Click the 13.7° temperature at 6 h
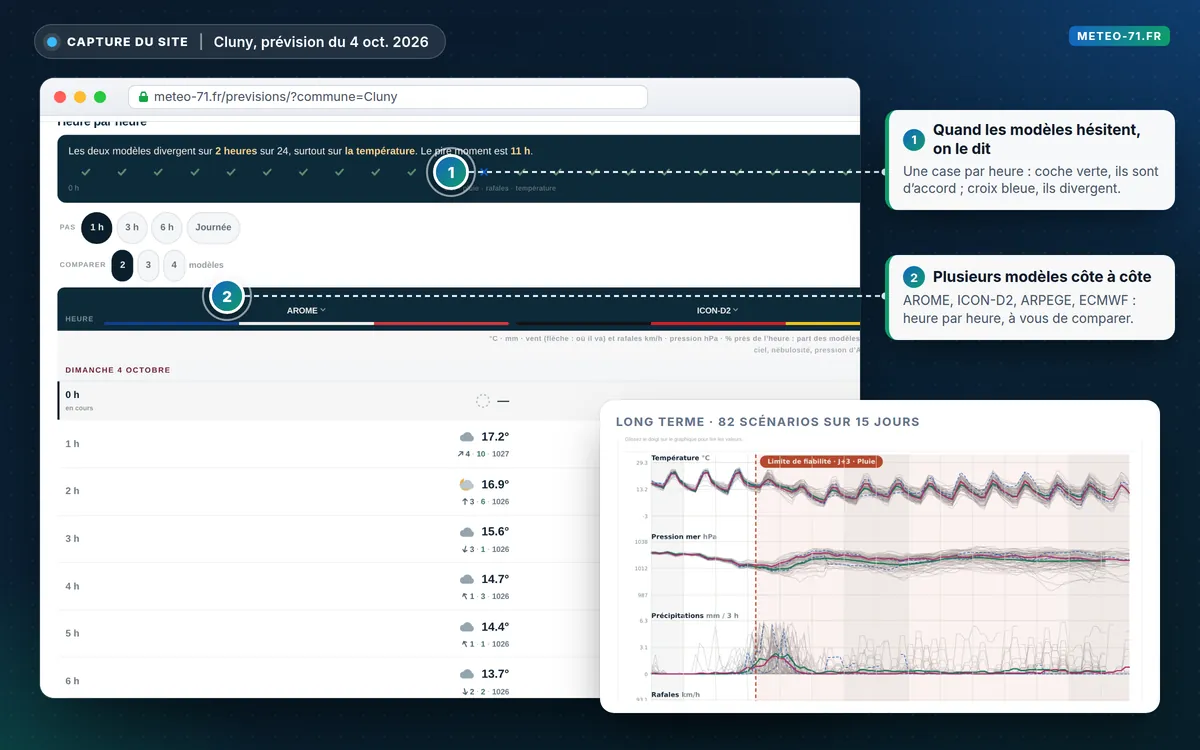The image size is (1200, 750). click(x=495, y=674)
